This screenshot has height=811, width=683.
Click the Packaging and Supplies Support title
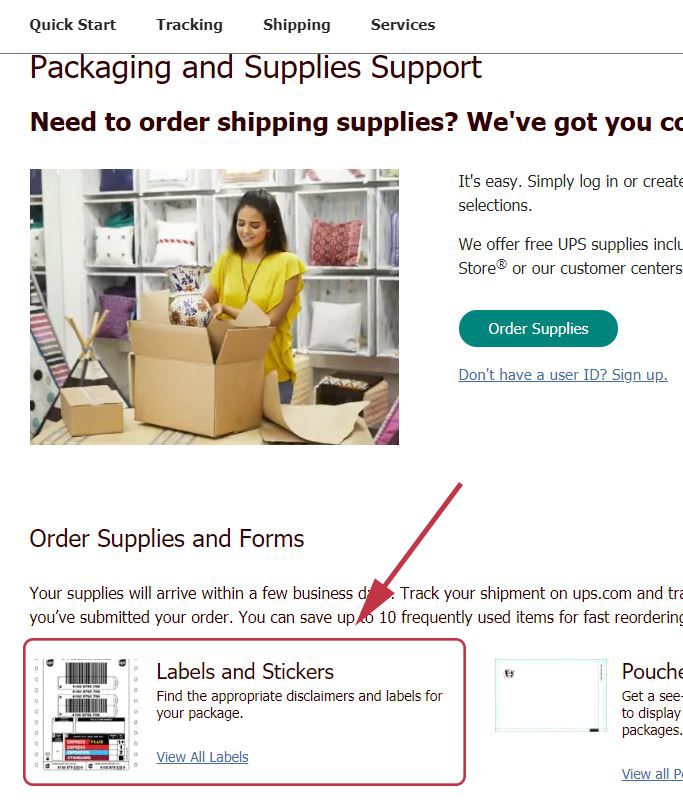(x=255, y=68)
